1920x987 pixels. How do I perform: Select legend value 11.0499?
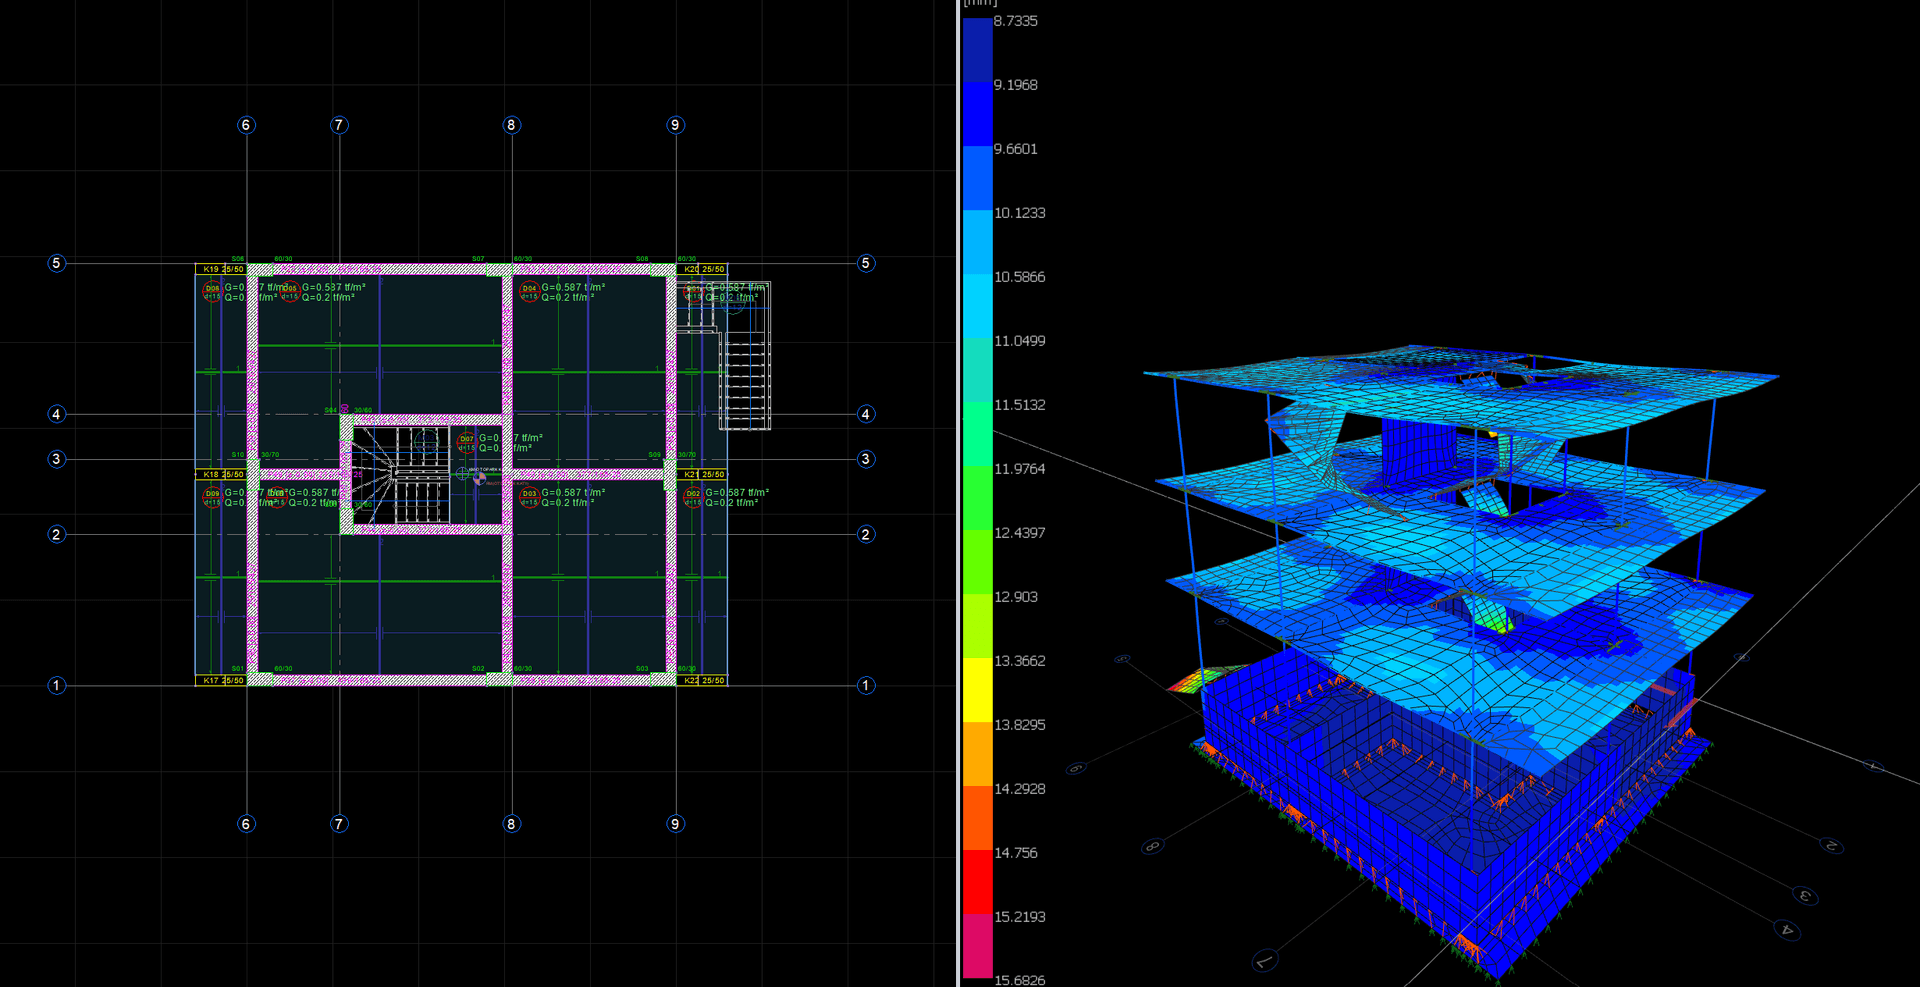click(1020, 341)
